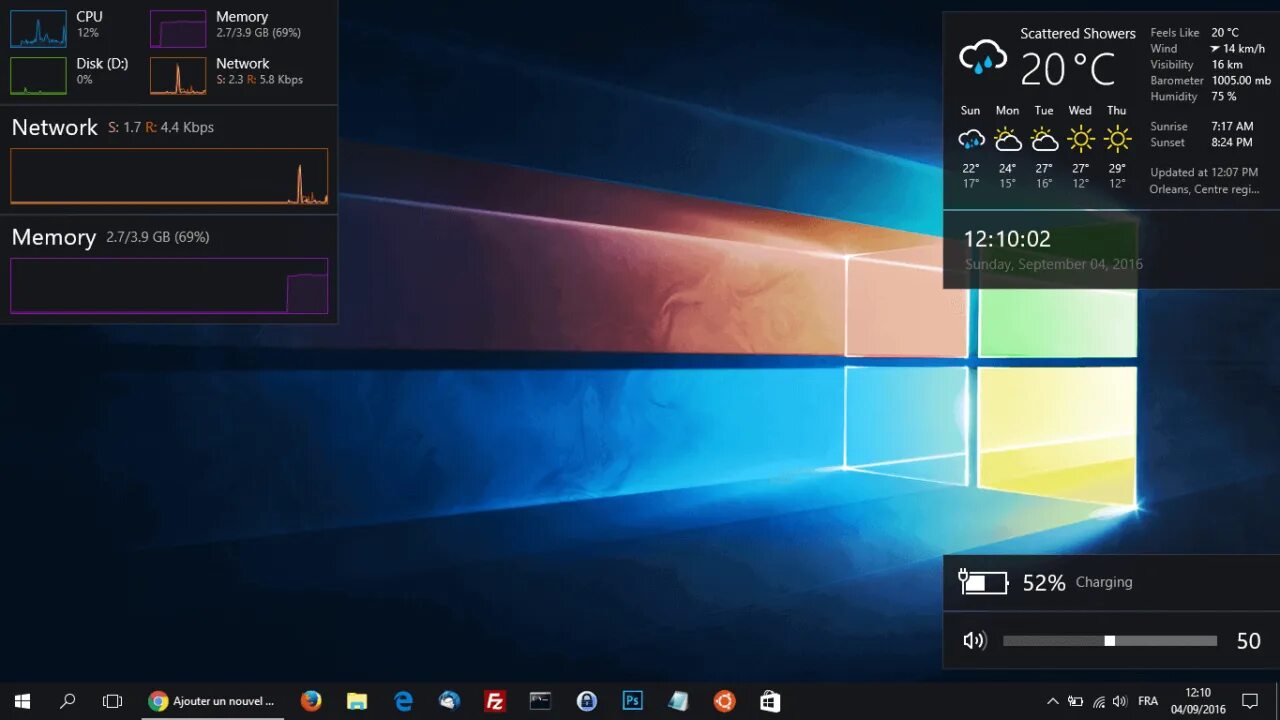Open the Wi-Fi network tray icon
1280x720 pixels.
click(x=1099, y=701)
